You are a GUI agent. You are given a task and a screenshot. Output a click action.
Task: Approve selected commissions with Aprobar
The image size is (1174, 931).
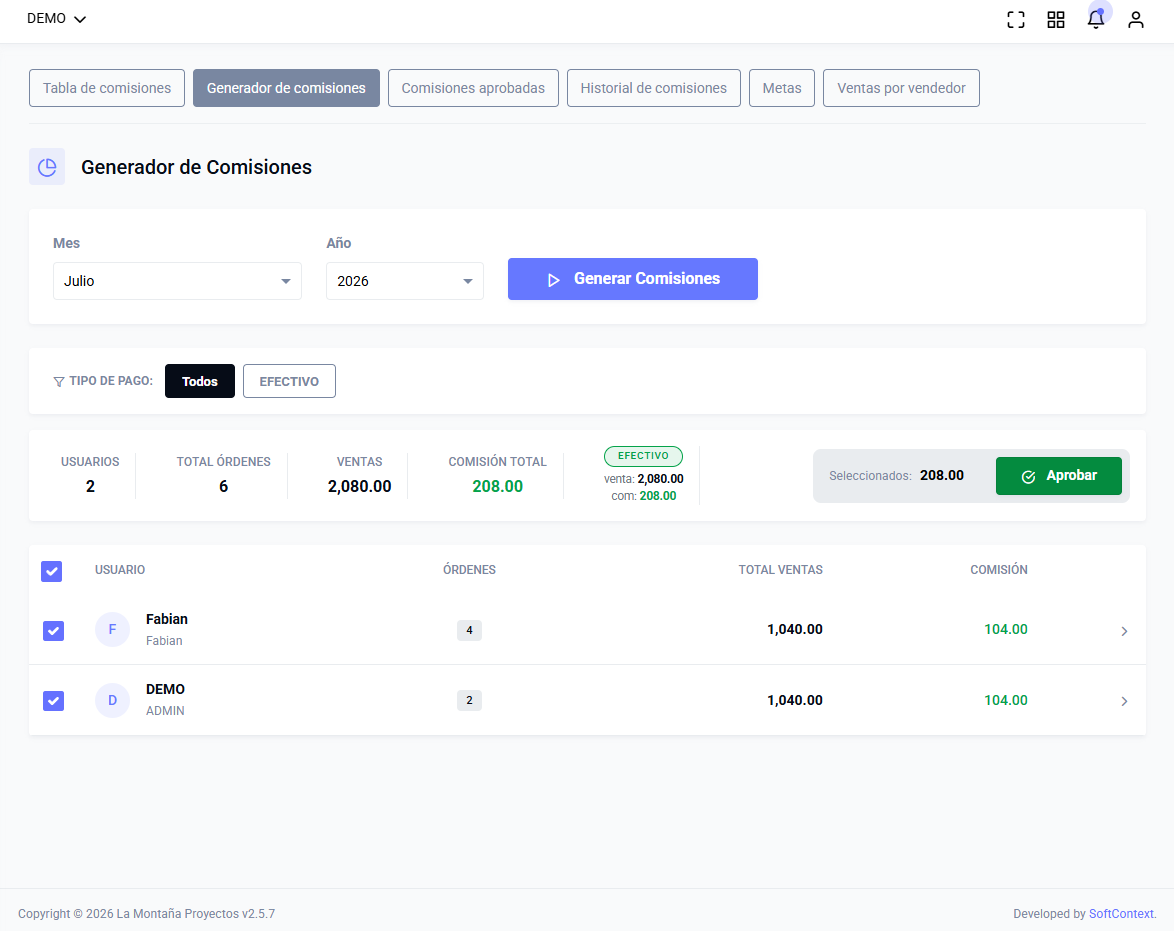click(1059, 476)
